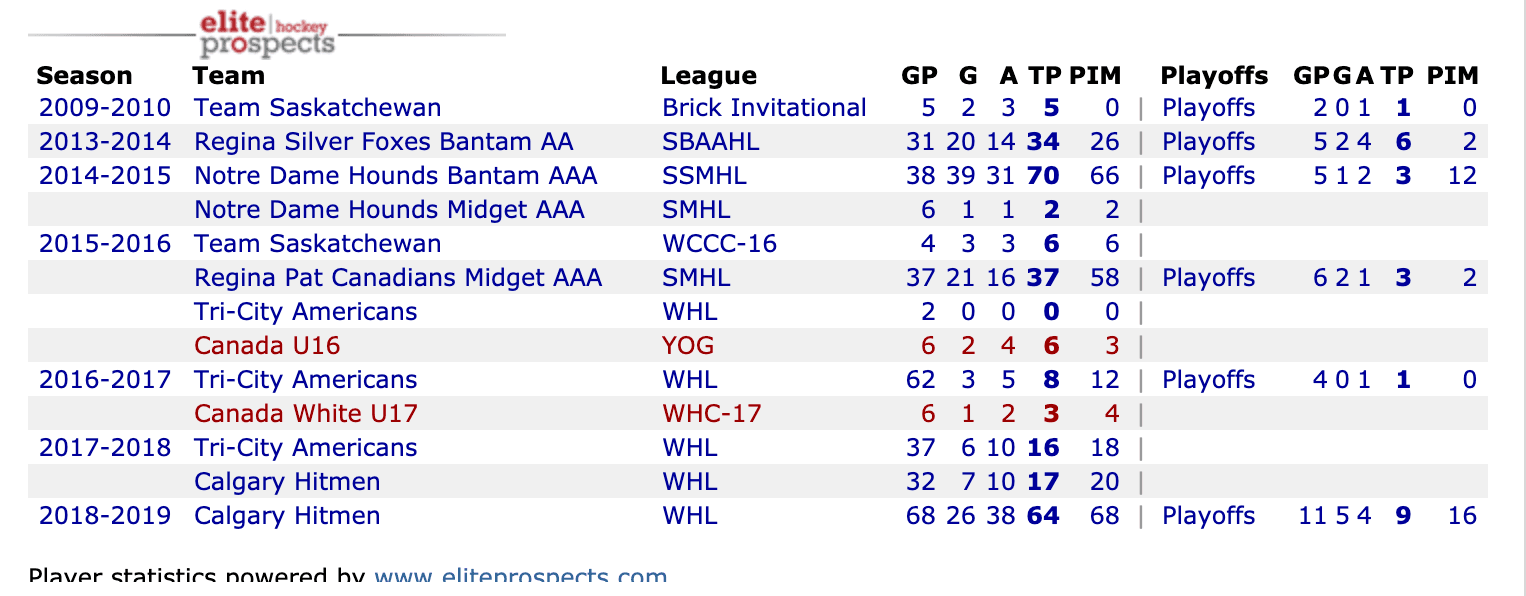Click the WCCC-16 league link
The image size is (1526, 596).
coord(719,244)
